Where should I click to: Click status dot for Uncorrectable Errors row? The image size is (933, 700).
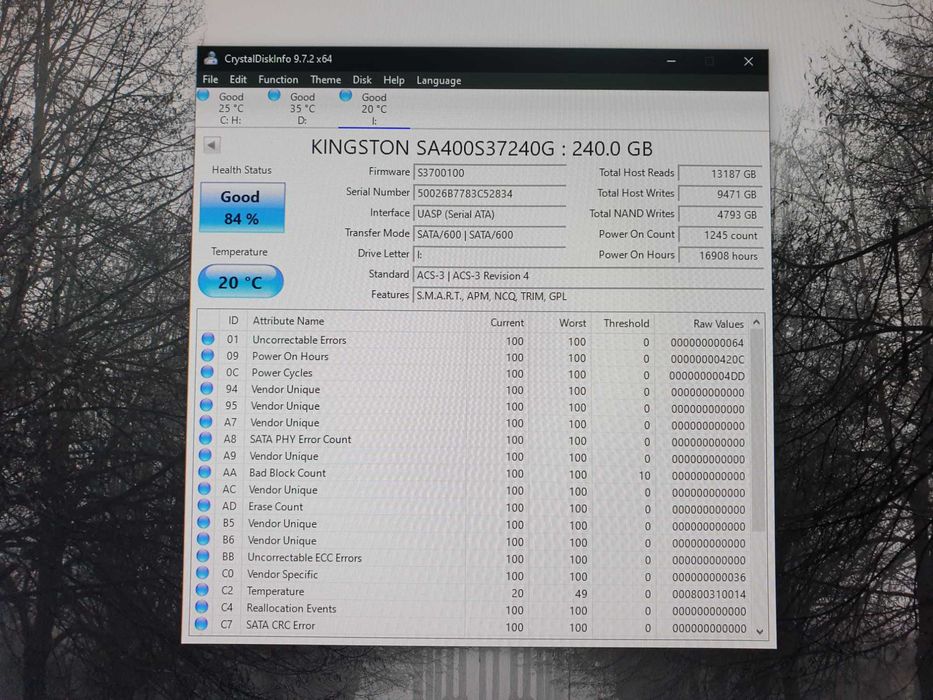tap(208, 339)
